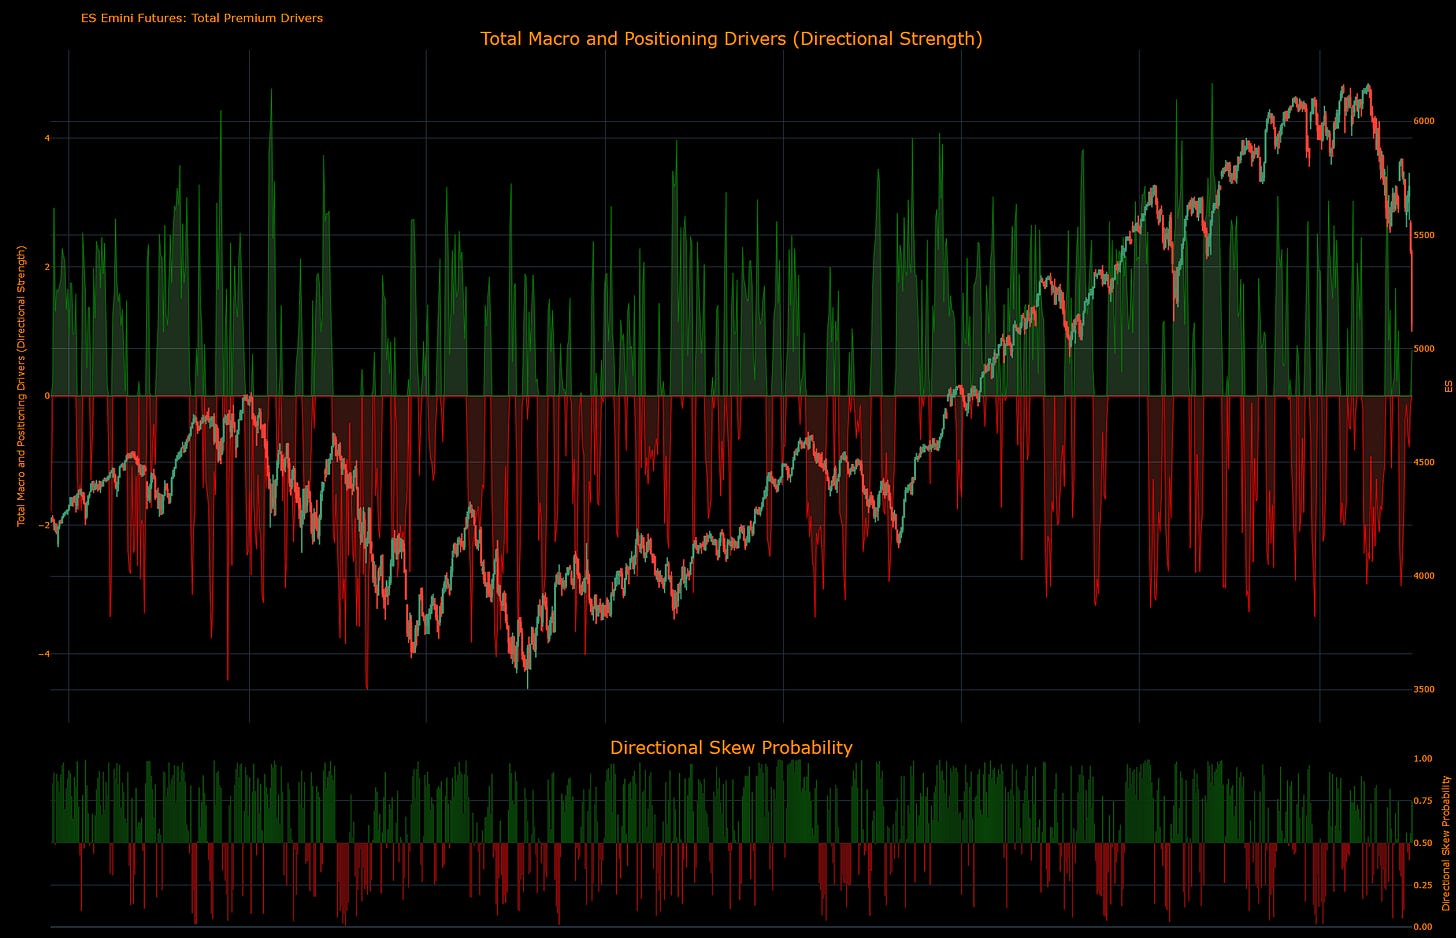Click the skew probability tick '0.50'
This screenshot has width=1456, height=938.
(x=1422, y=843)
